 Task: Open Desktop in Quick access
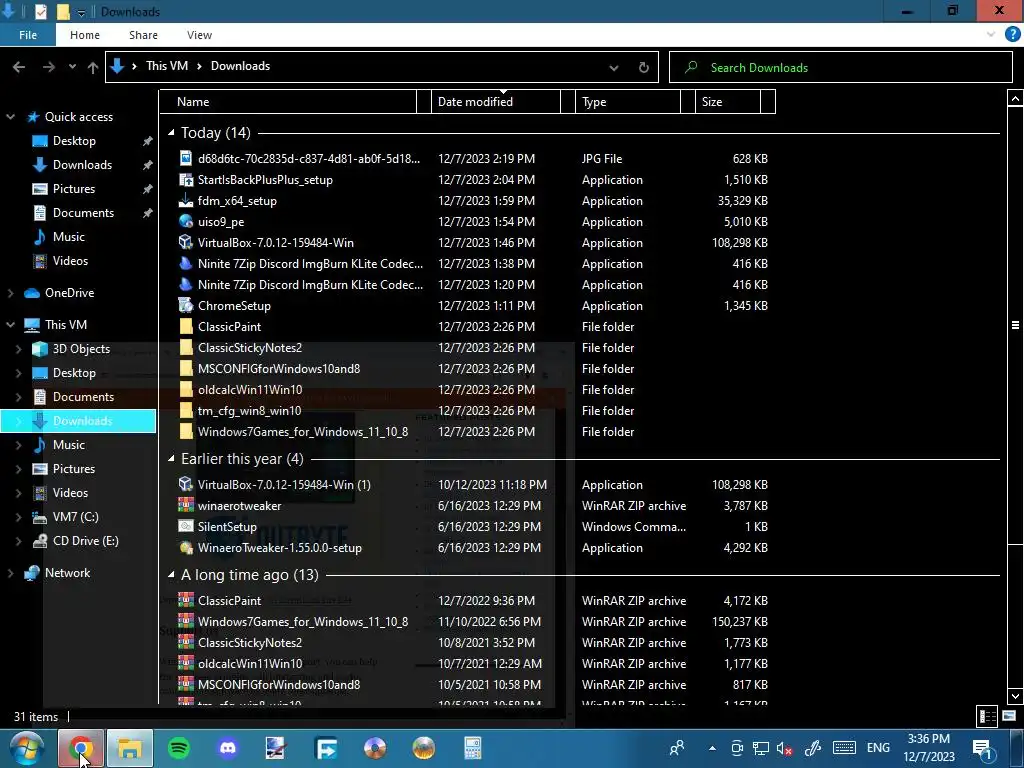click(74, 140)
